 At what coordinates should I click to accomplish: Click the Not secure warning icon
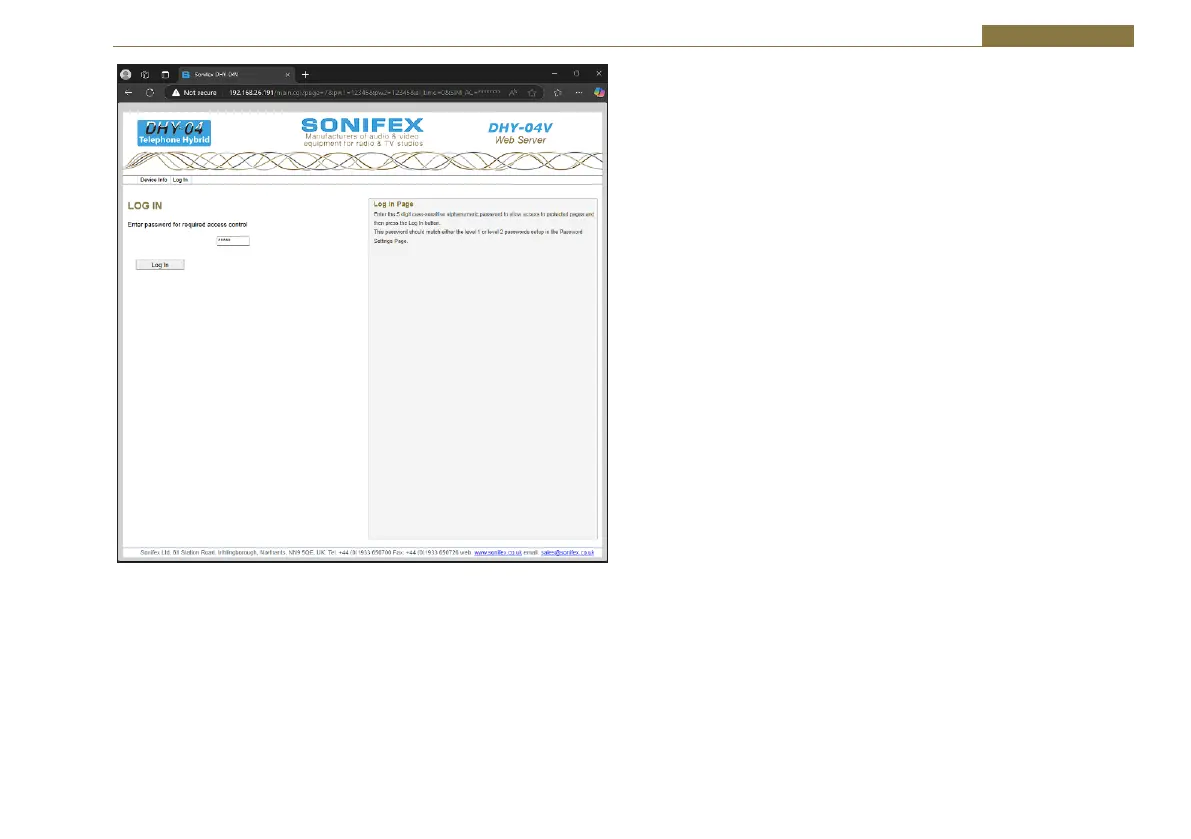[176, 92]
